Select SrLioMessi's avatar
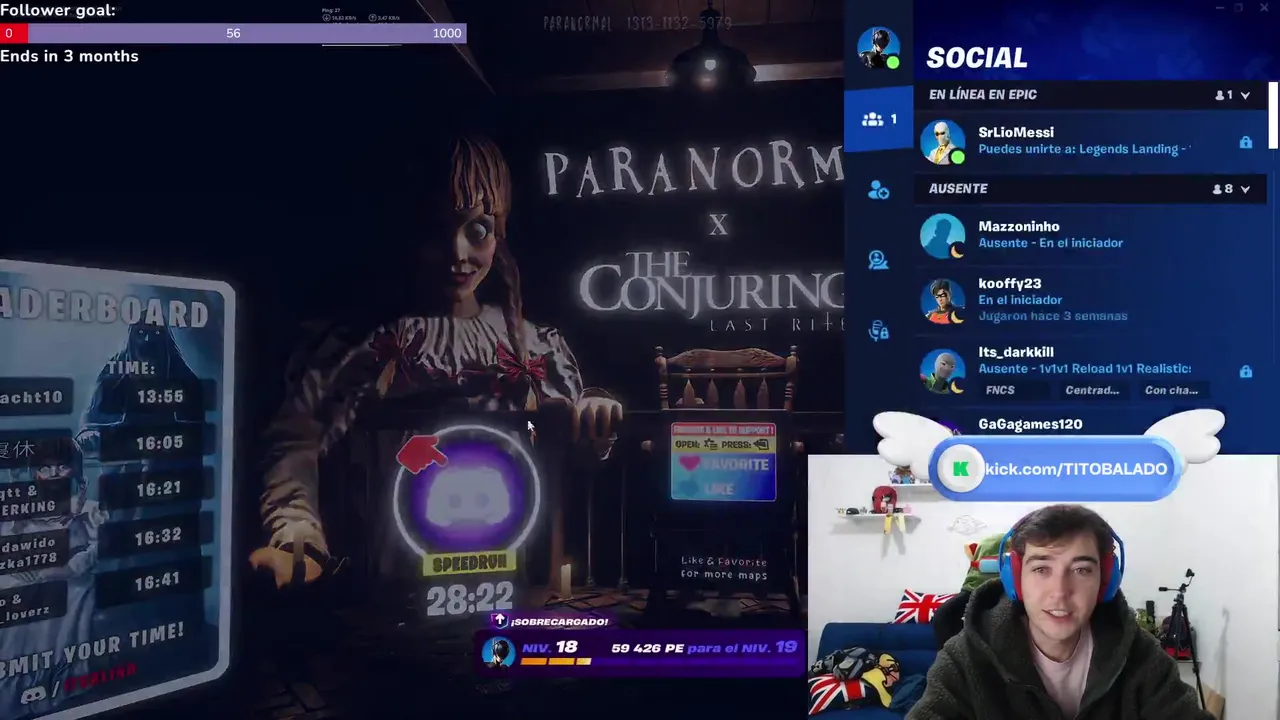 [x=942, y=142]
